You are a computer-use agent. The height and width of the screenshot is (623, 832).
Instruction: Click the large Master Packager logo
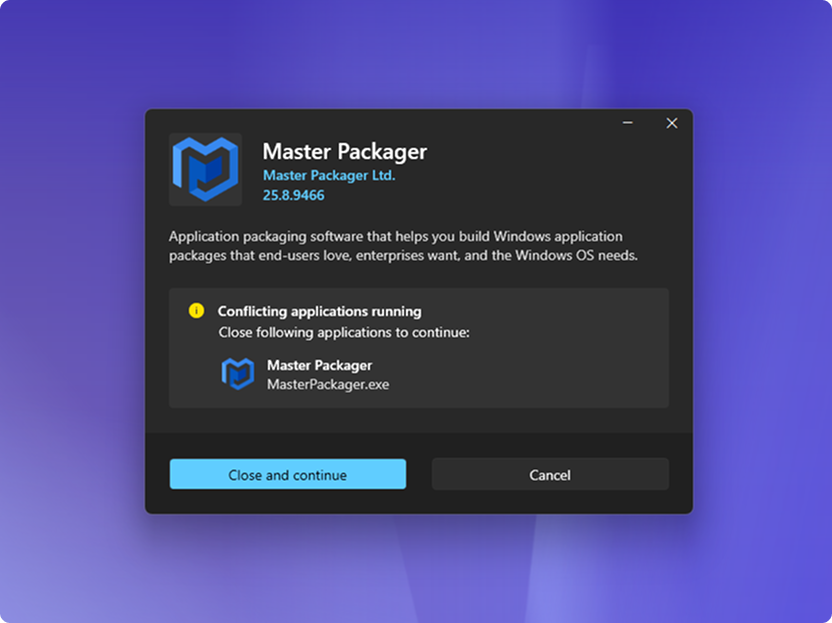(x=205, y=169)
